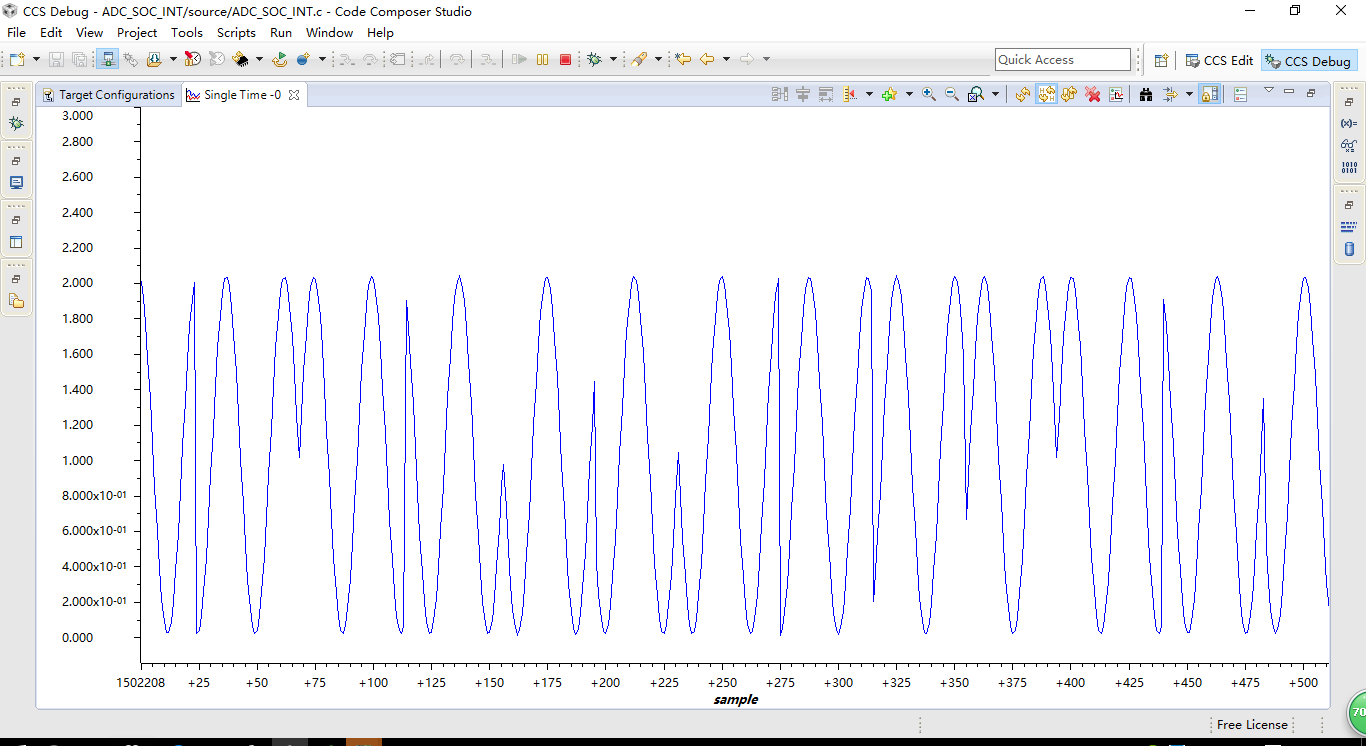Open the Scripts menu
Screen dimensions: 1366x746
[x=236, y=33]
